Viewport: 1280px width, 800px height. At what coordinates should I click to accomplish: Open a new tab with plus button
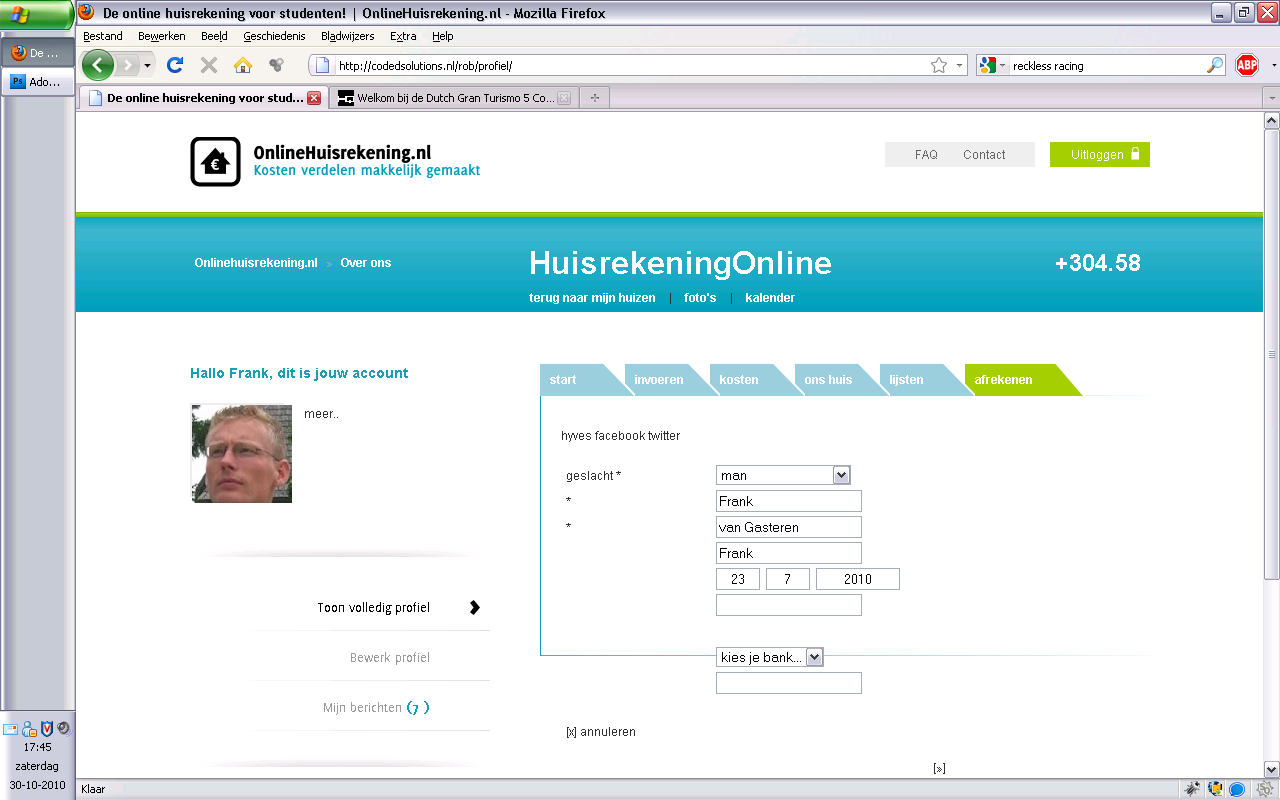595,98
